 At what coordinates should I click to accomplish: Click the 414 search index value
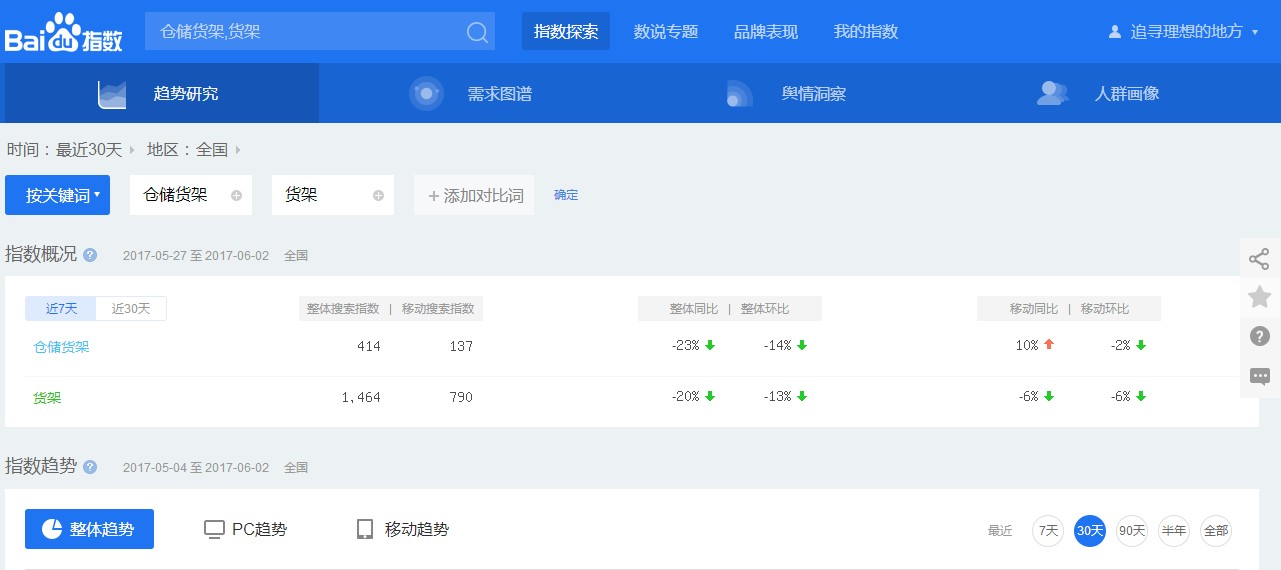369,346
